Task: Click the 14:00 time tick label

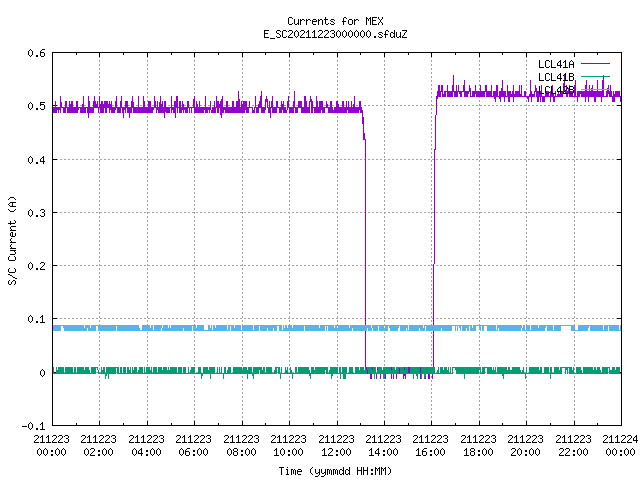Action: tap(383, 452)
